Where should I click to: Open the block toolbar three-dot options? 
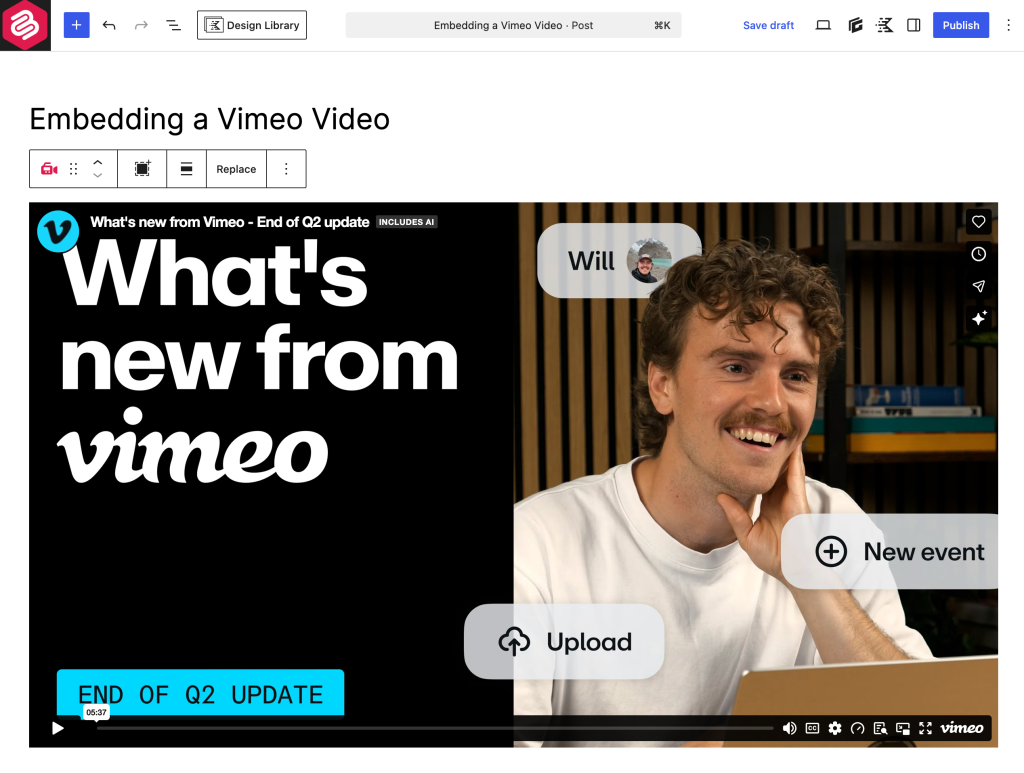tap(286, 169)
